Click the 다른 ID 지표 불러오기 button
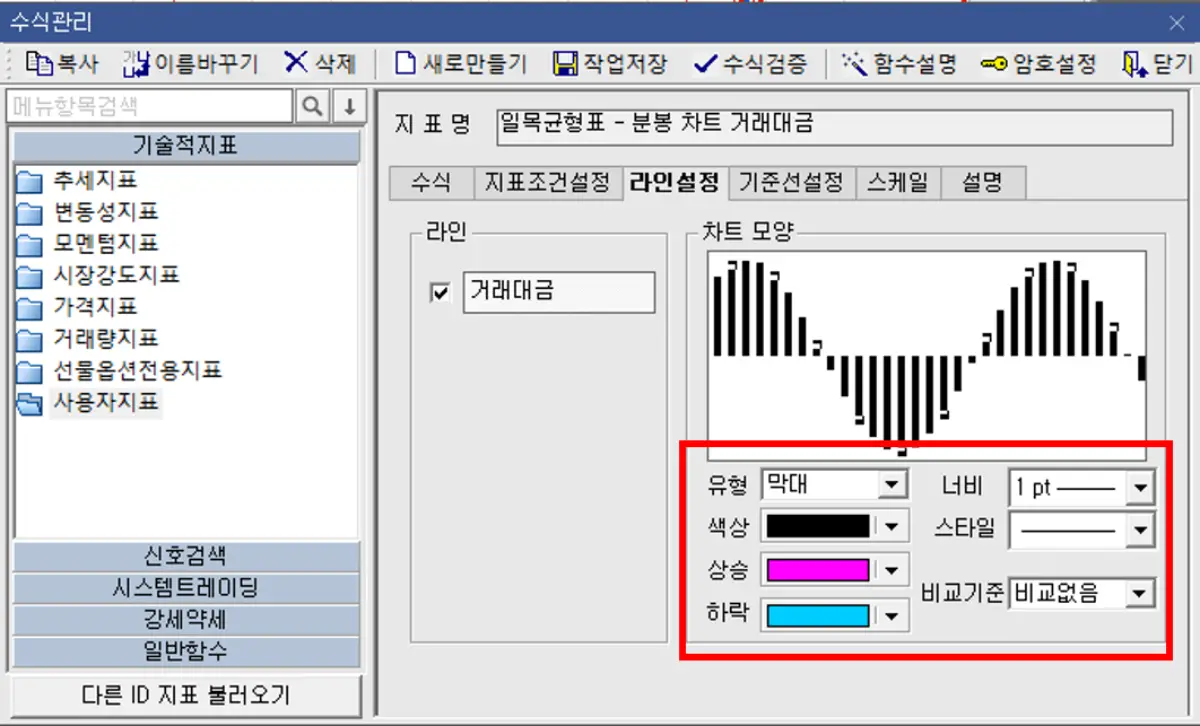Image resolution: width=1200 pixels, height=726 pixels. (186, 696)
